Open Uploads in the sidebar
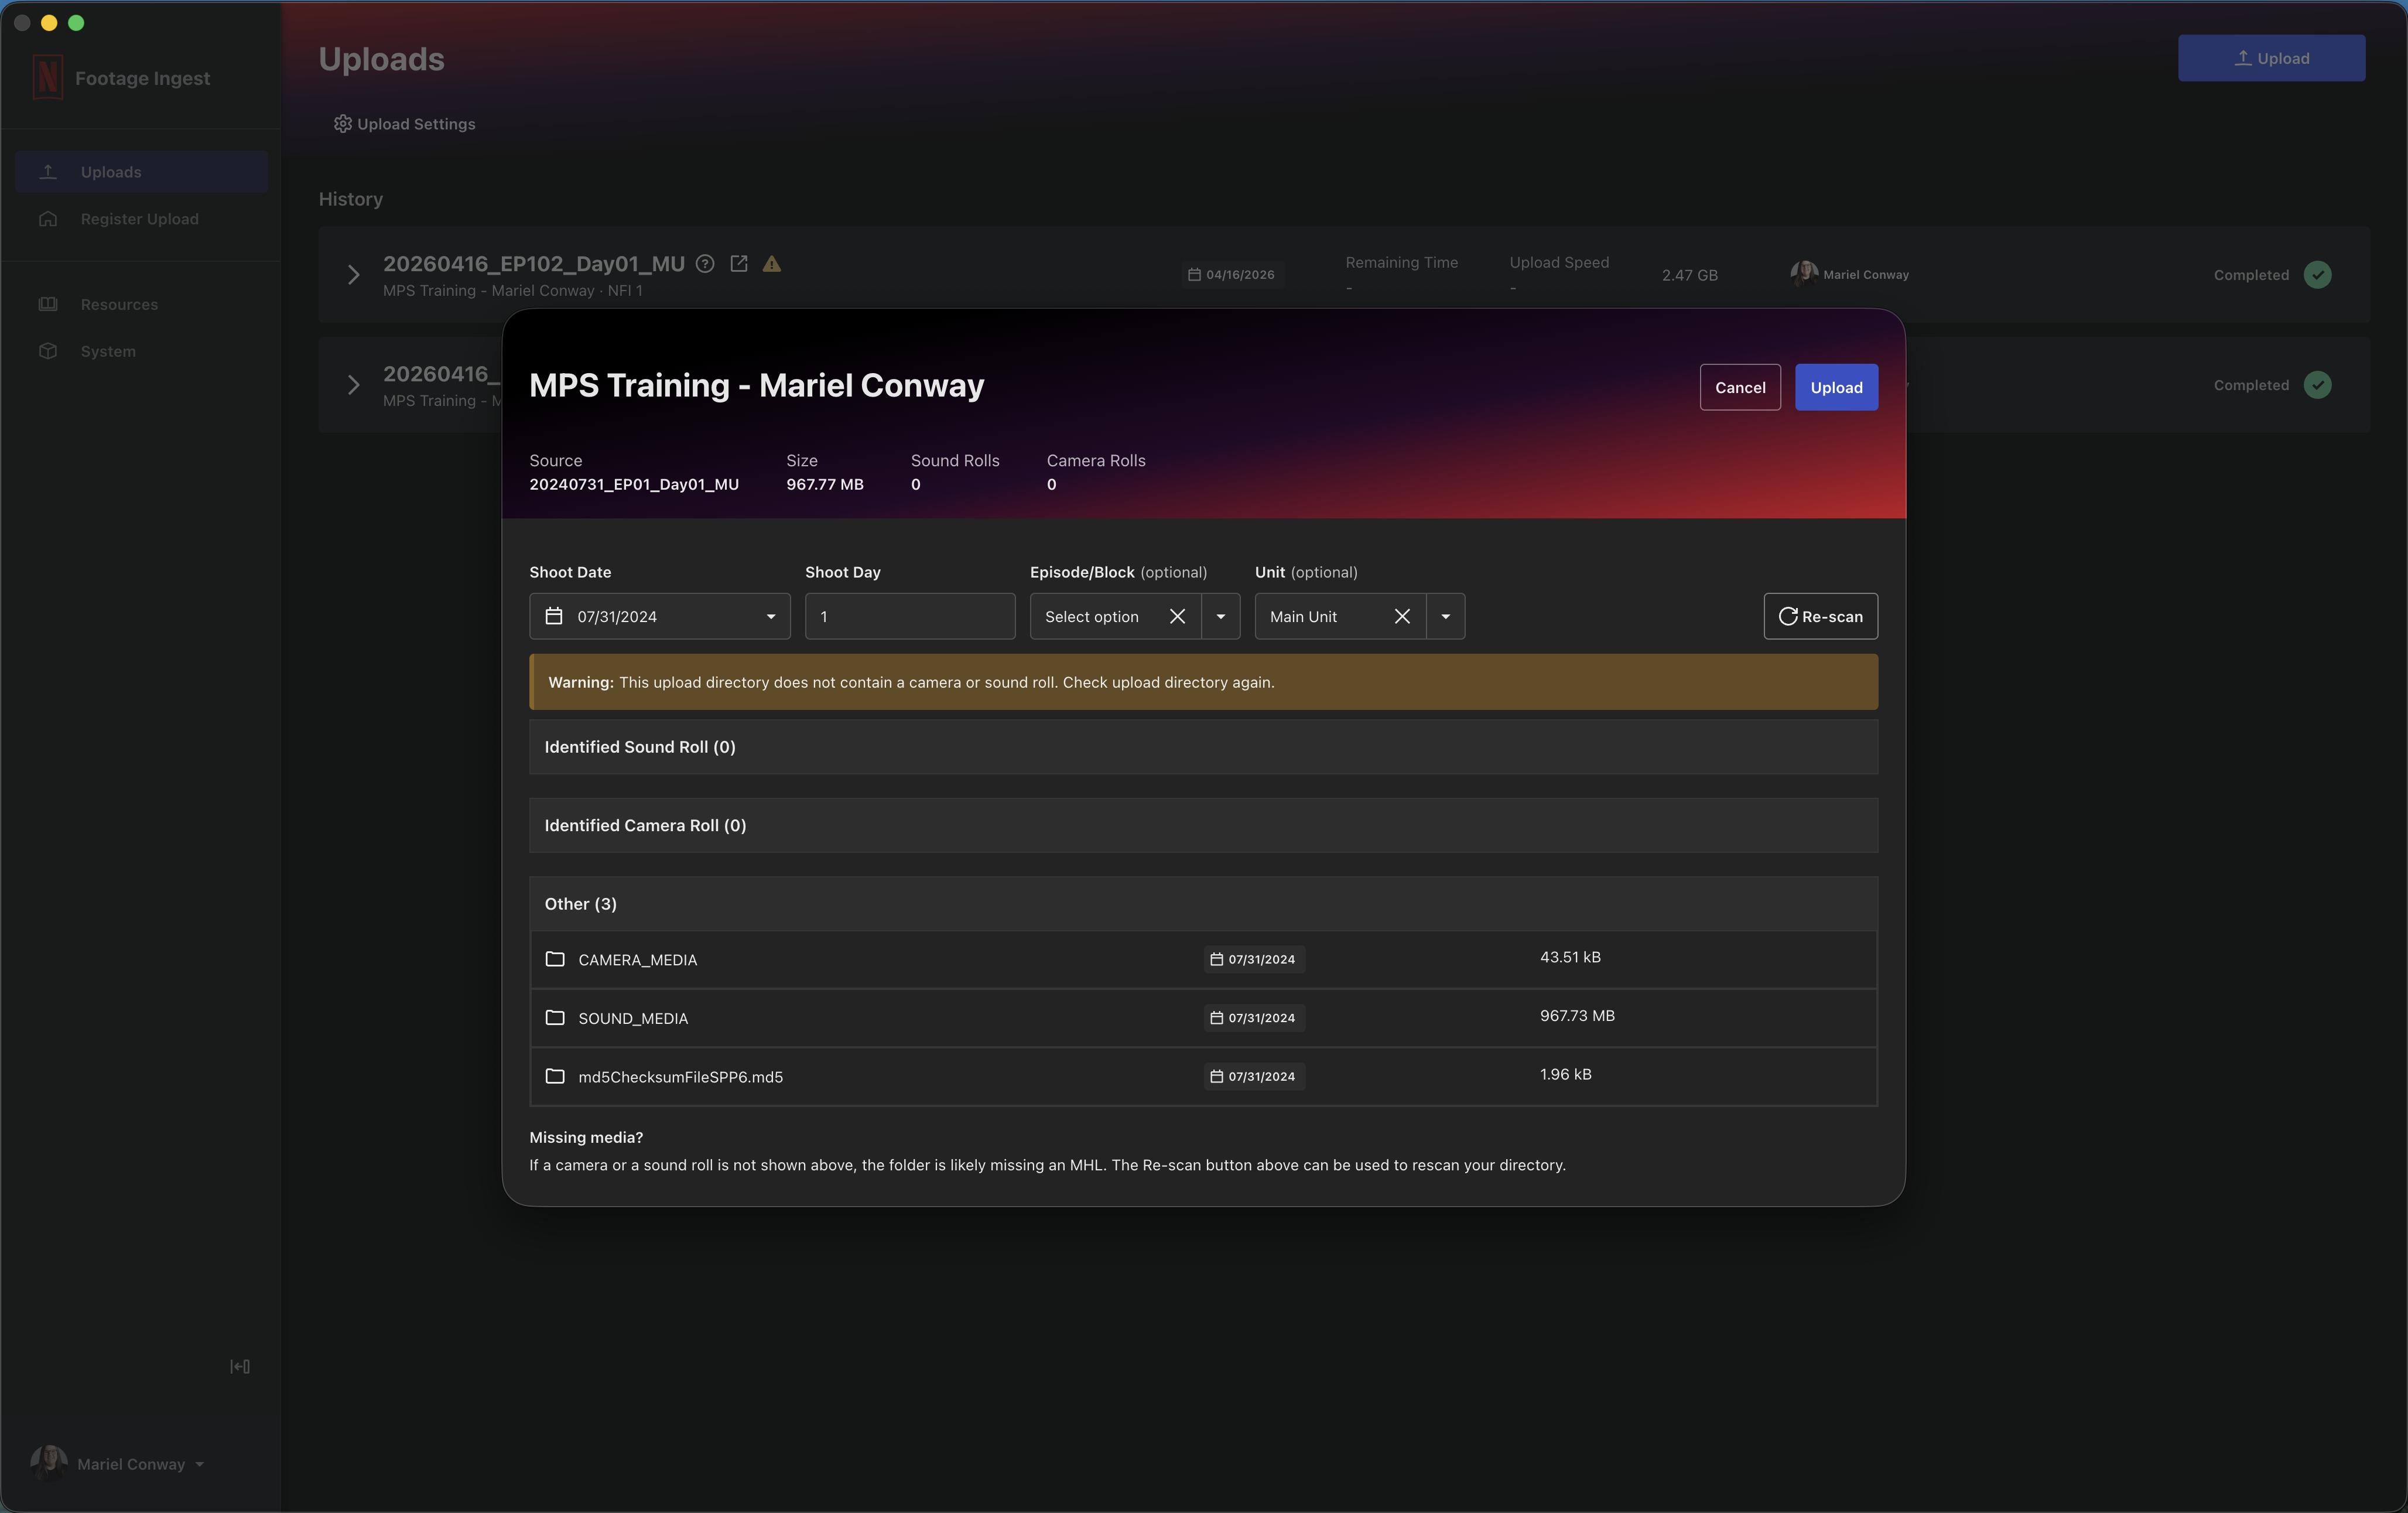This screenshot has height=1513, width=2408. [141, 172]
